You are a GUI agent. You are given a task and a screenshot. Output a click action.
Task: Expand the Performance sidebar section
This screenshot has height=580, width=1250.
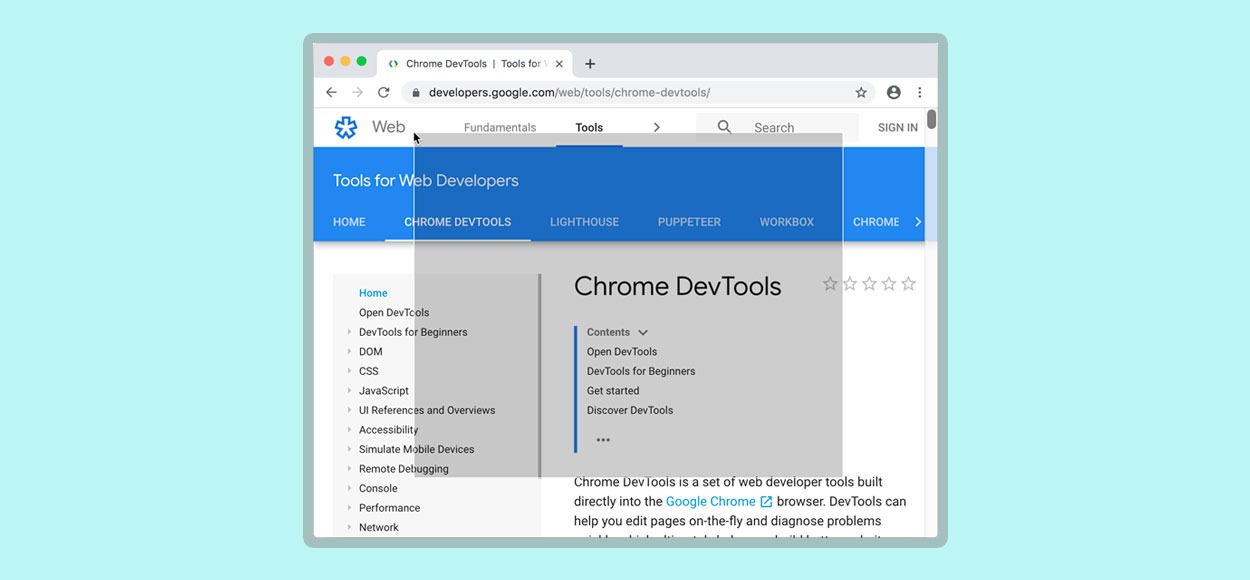coord(349,507)
